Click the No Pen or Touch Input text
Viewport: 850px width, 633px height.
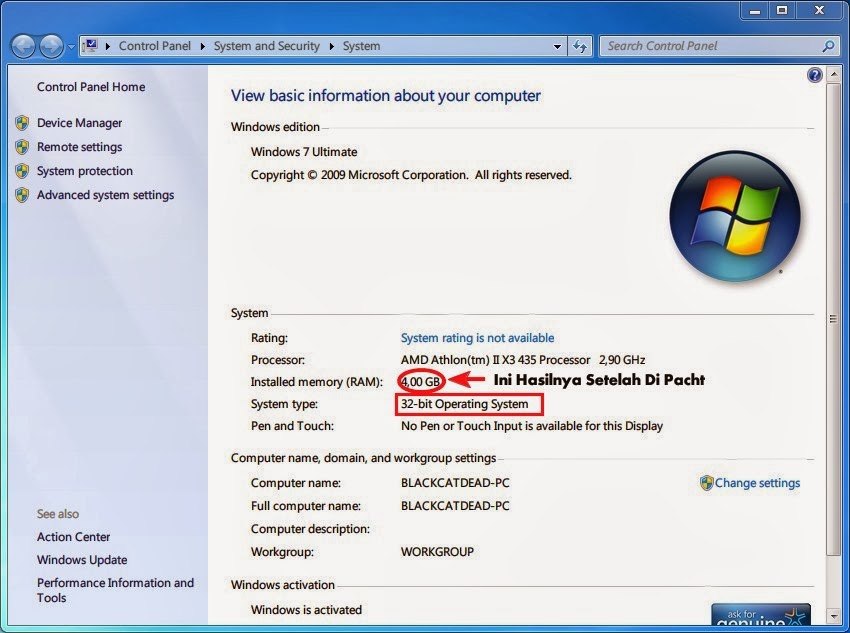coord(532,426)
